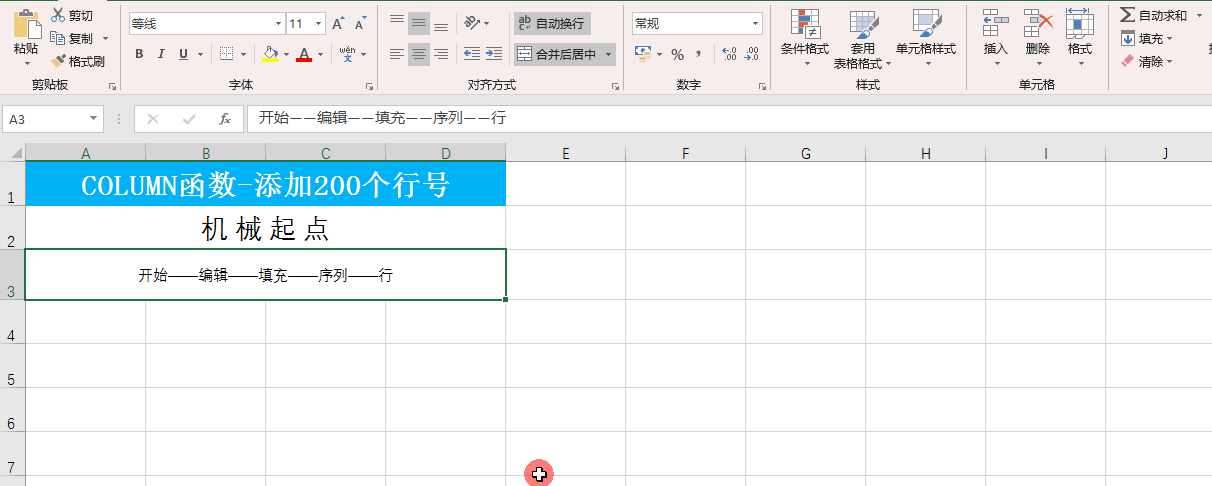Screen dimensions: 1212x486
Task: Open the AutoSum dropdown arrow
Action: (x=1199, y=15)
